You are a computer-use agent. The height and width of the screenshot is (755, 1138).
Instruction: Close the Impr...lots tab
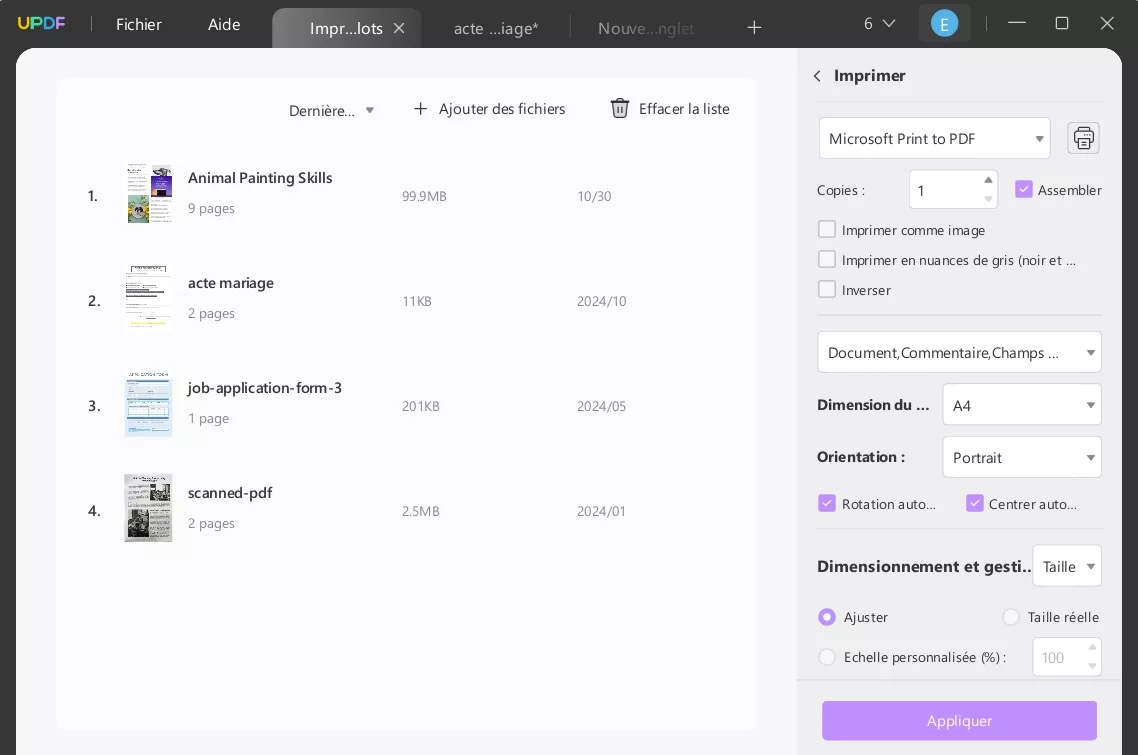(x=399, y=28)
